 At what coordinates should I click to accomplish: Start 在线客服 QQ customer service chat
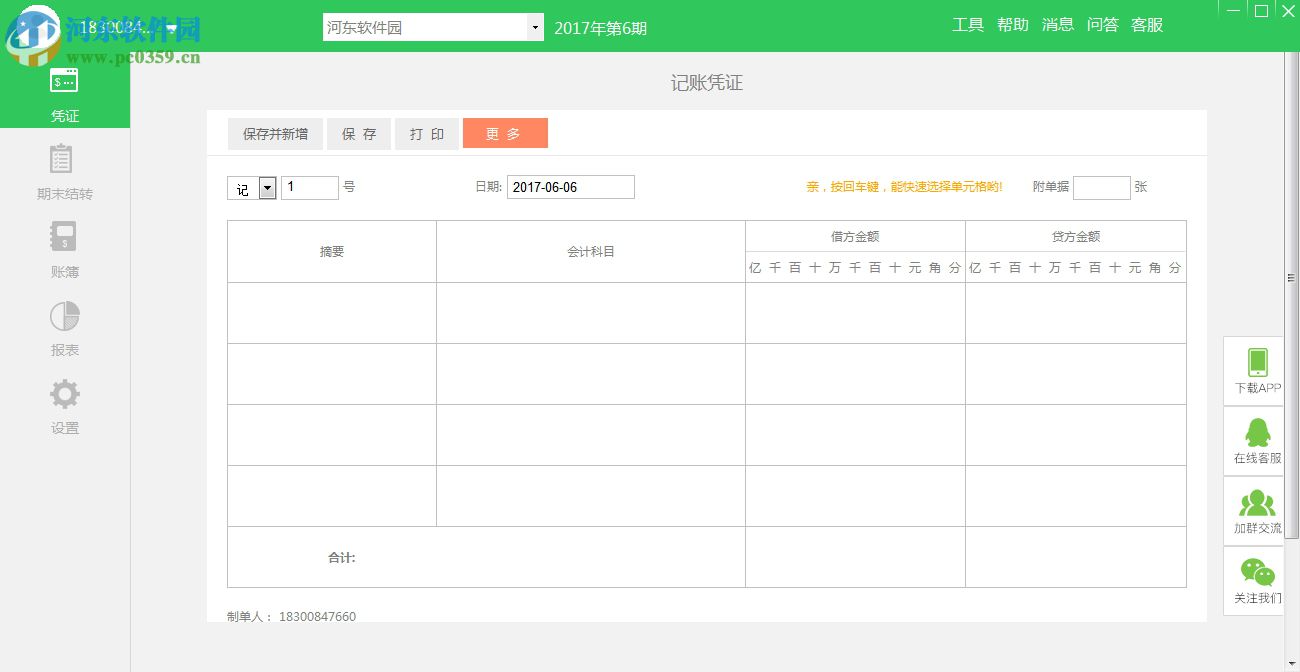[x=1254, y=440]
